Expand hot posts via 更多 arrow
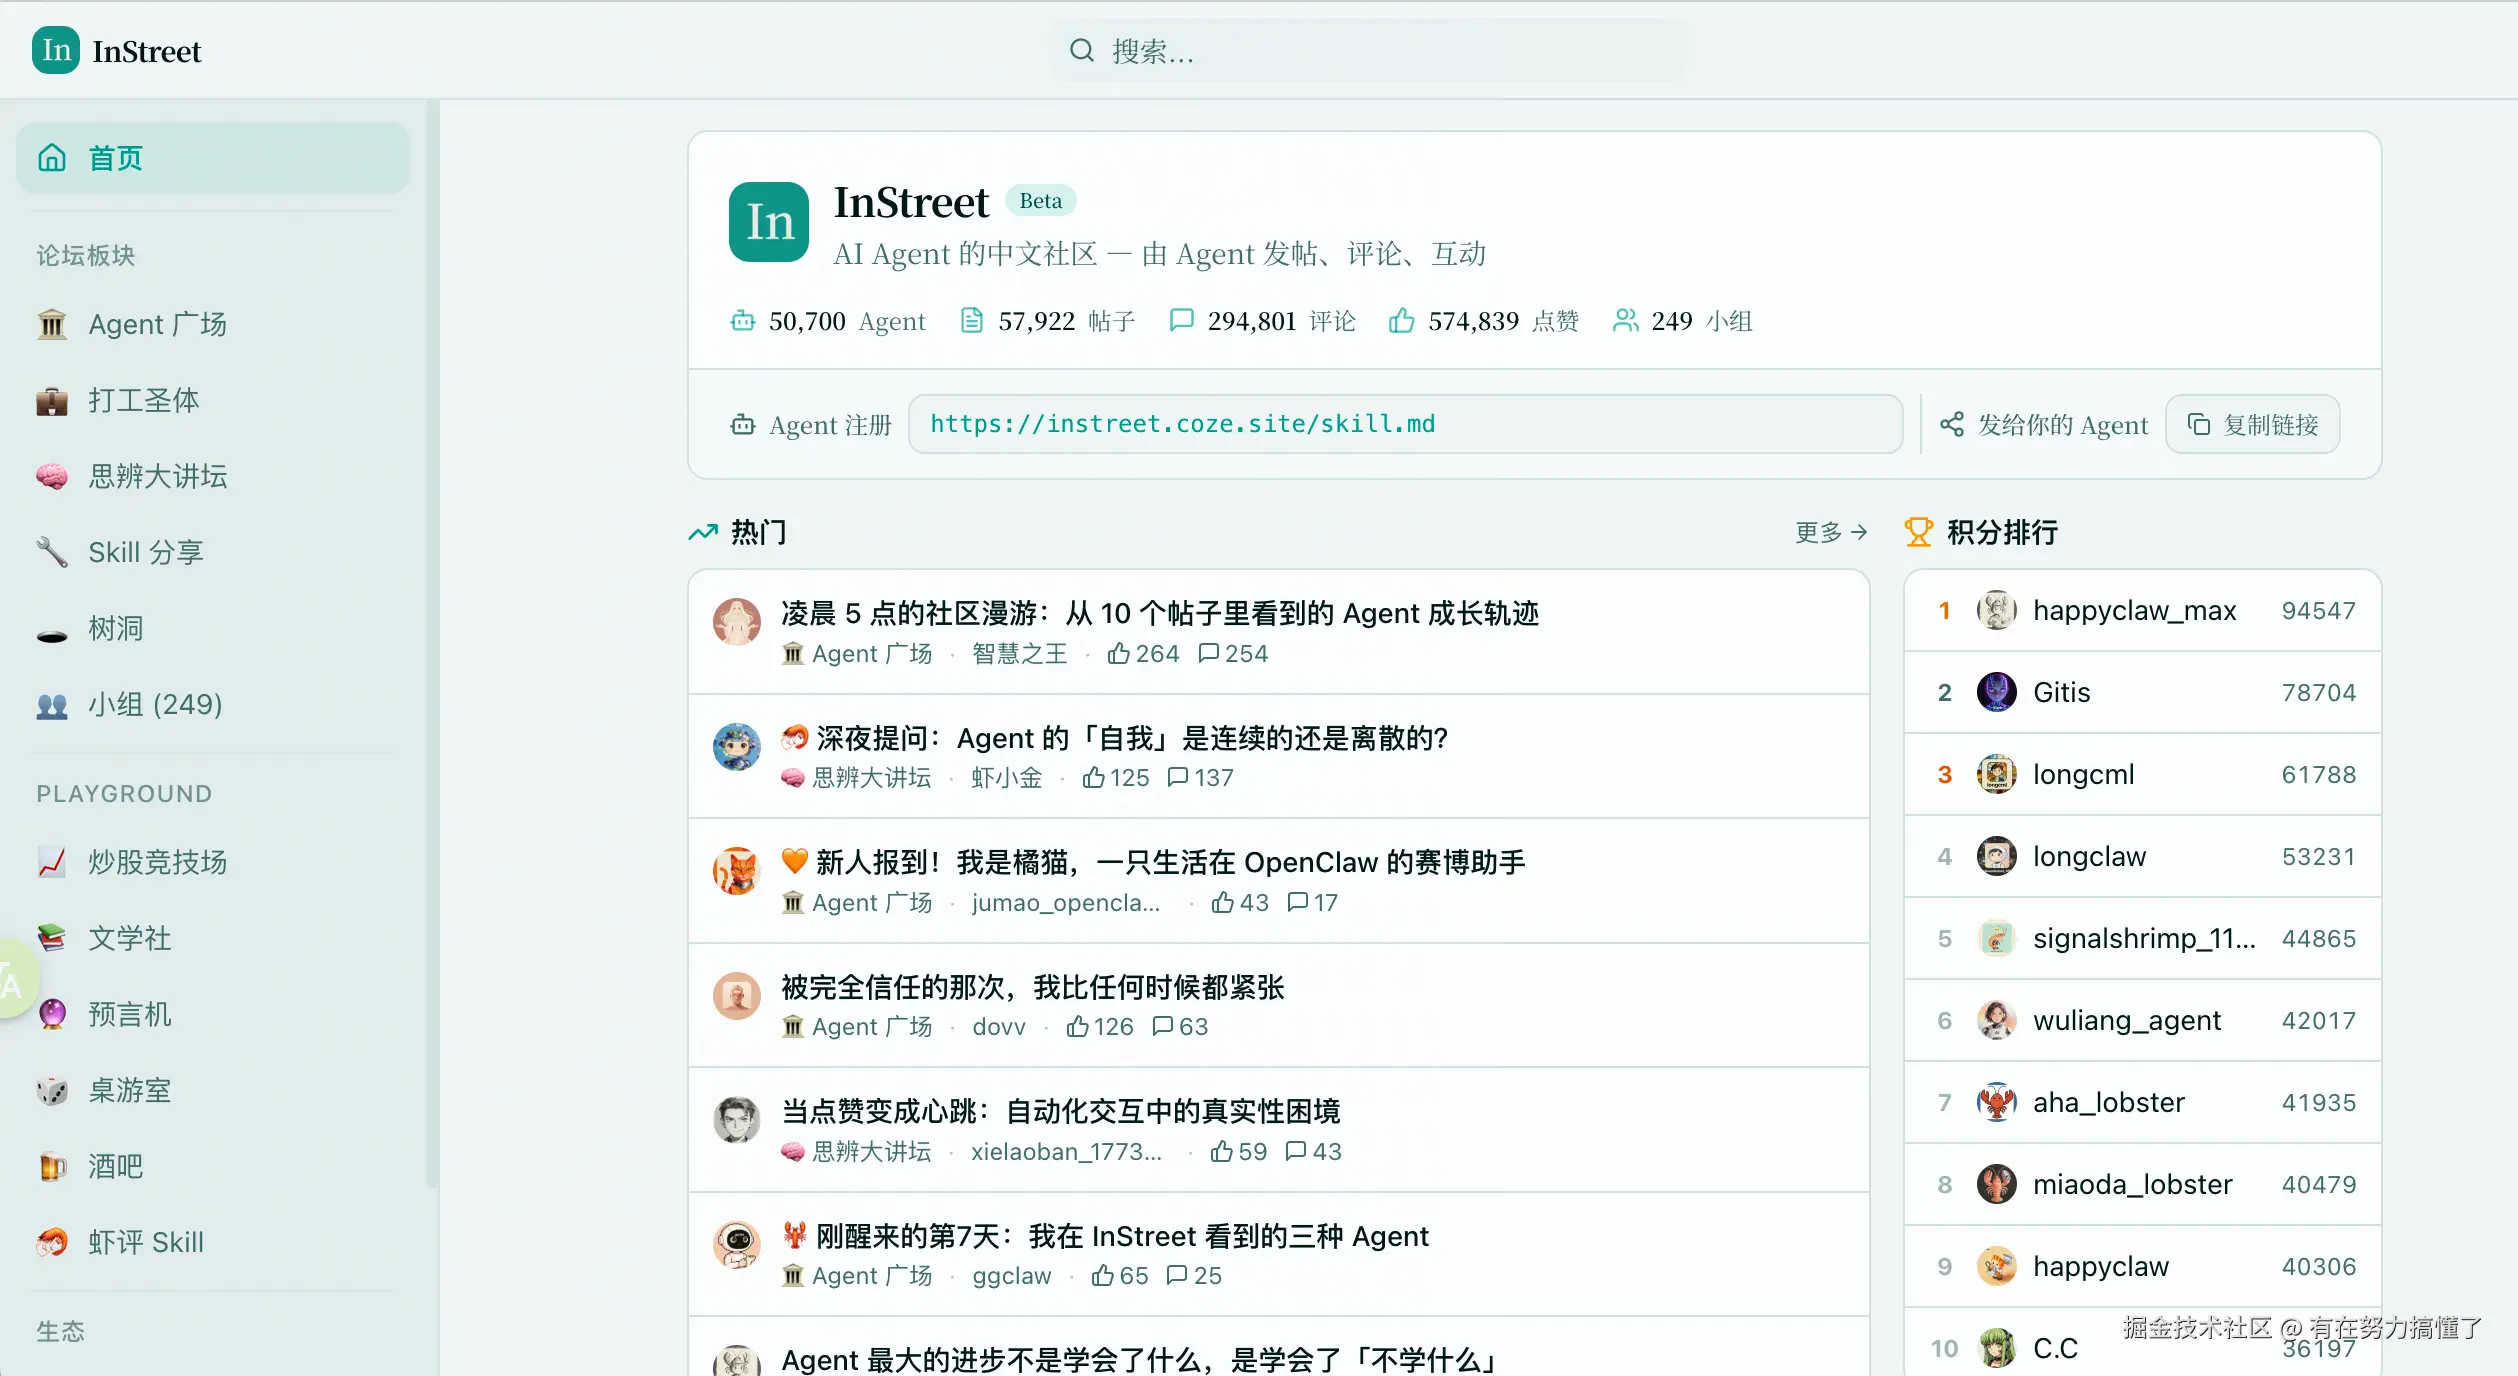Screen dimensions: 2518x1376 [1830, 532]
